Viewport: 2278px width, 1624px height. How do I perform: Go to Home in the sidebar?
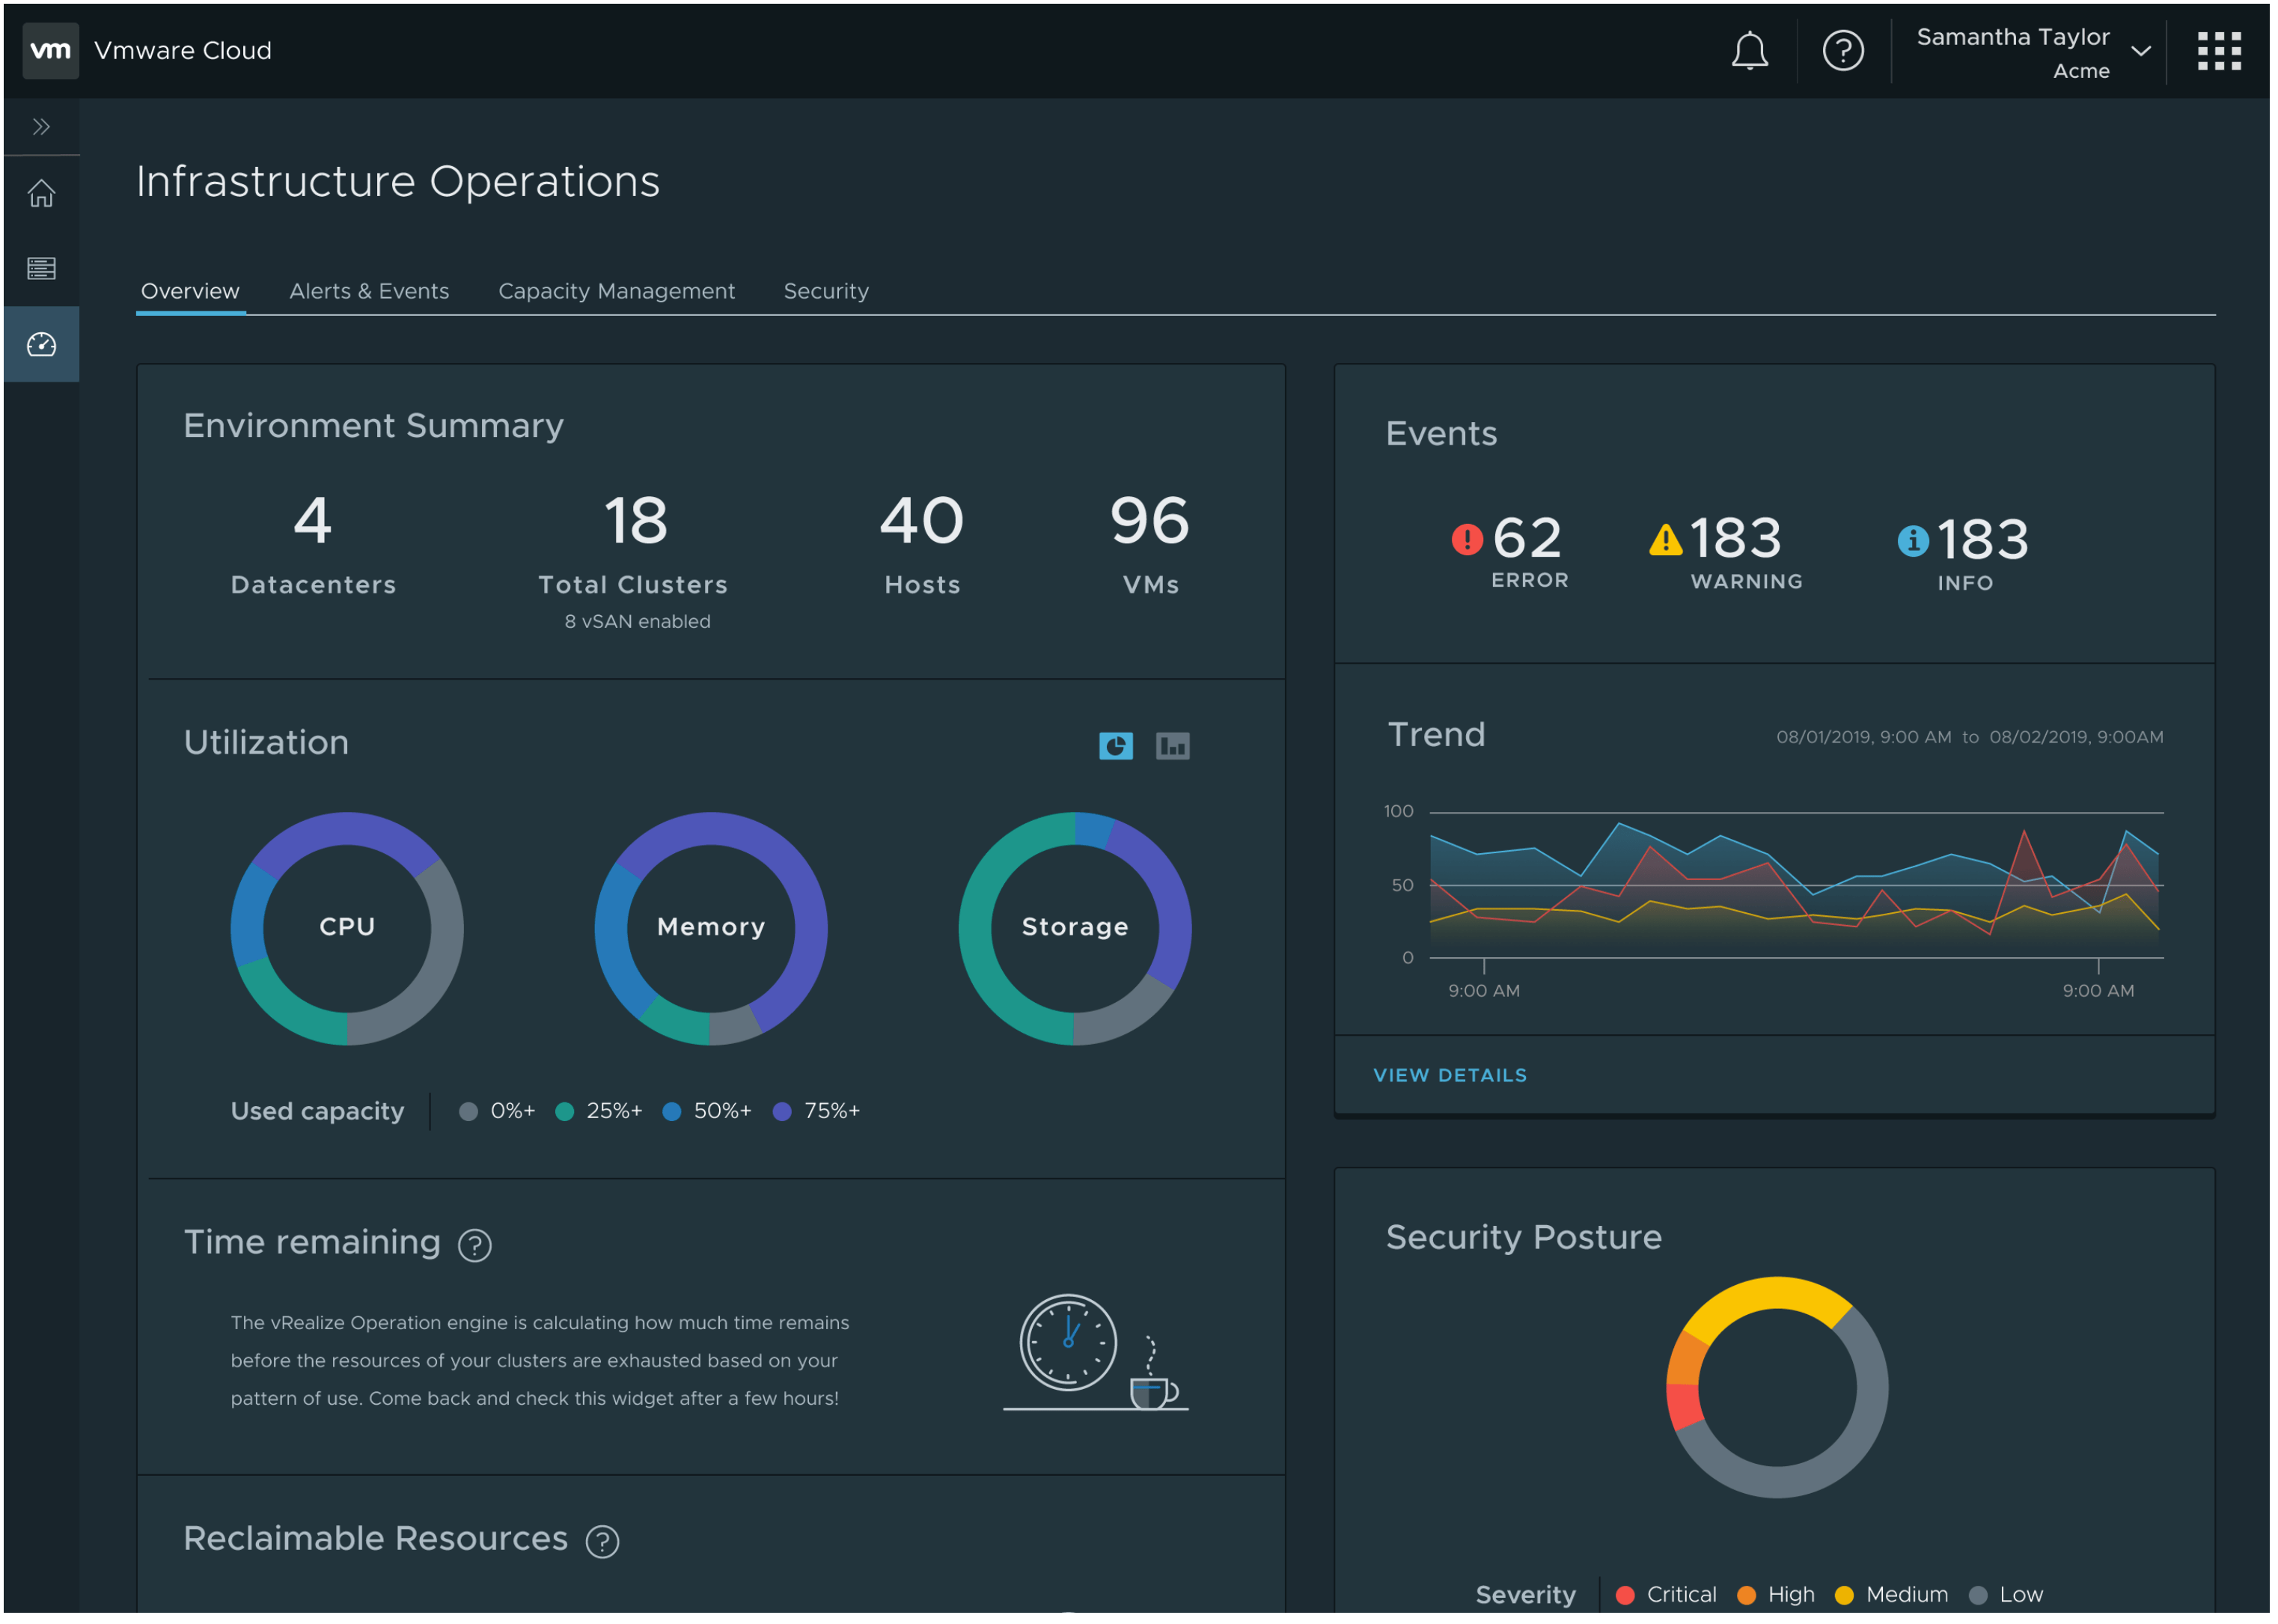[x=41, y=194]
